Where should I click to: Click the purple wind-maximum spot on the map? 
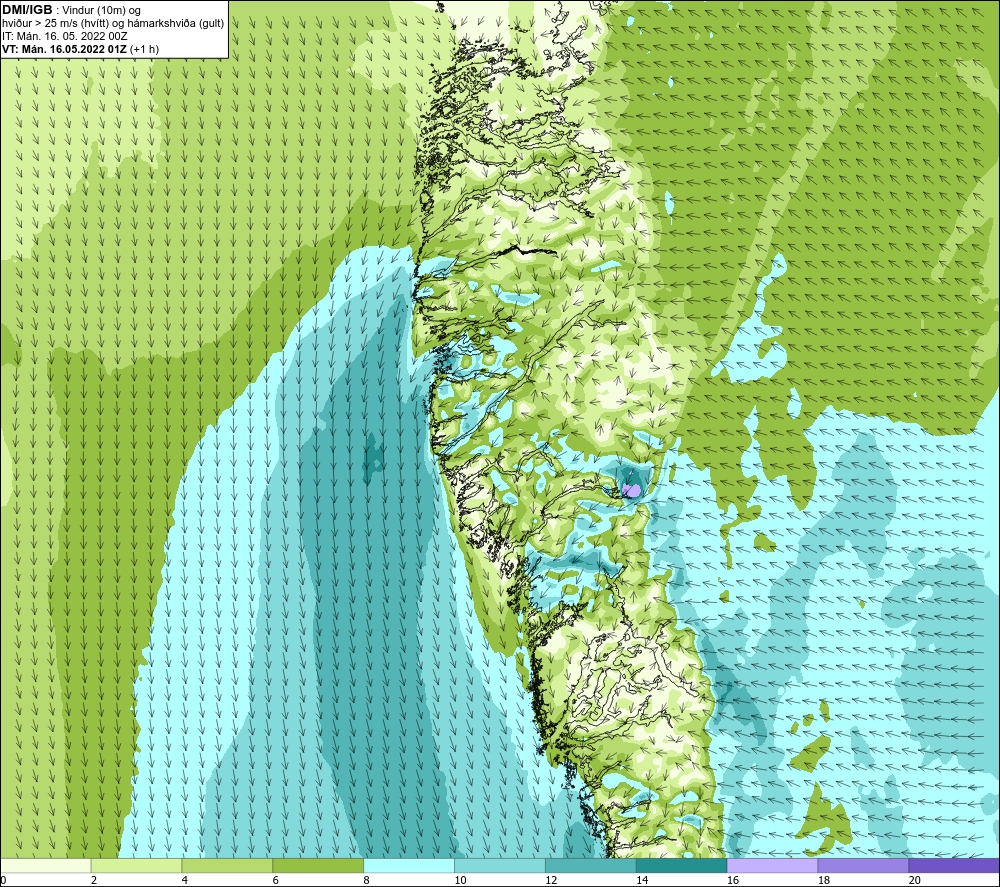[x=631, y=490]
